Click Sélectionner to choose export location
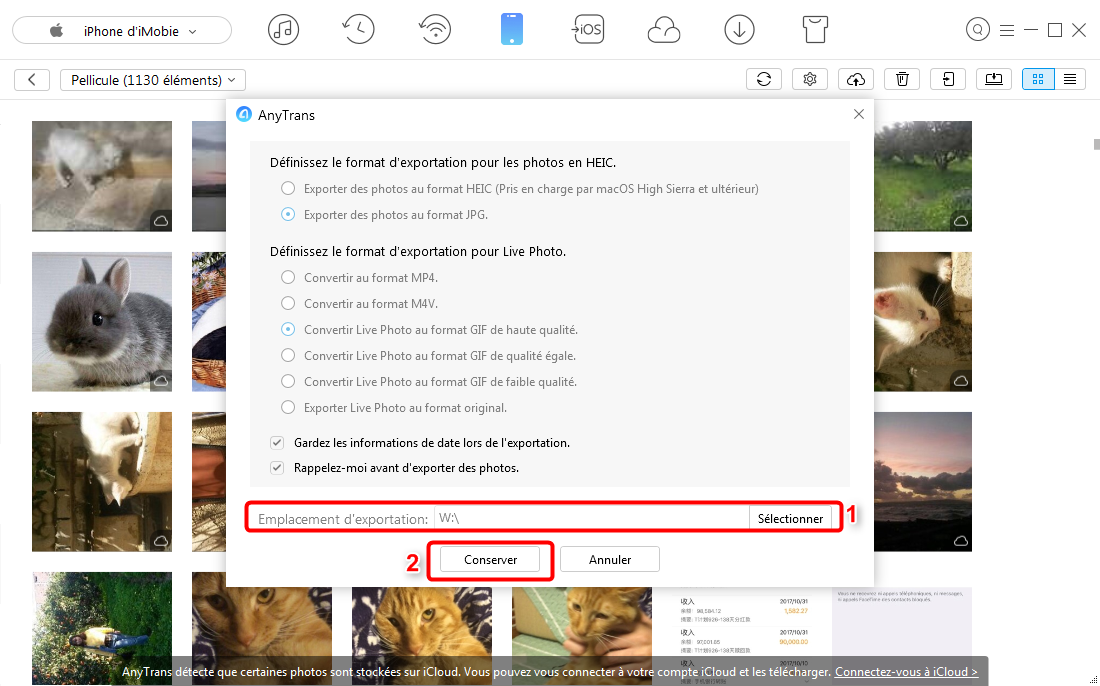The height and width of the screenshot is (686, 1100). [x=792, y=518]
